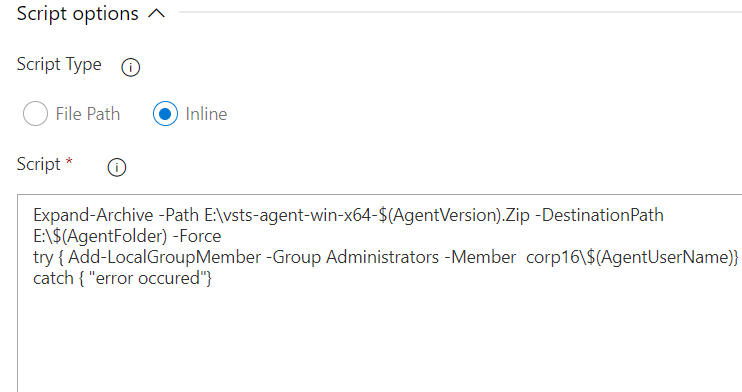This screenshot has width=742, height=392.
Task: Click the Inline option label
Action: [206, 114]
